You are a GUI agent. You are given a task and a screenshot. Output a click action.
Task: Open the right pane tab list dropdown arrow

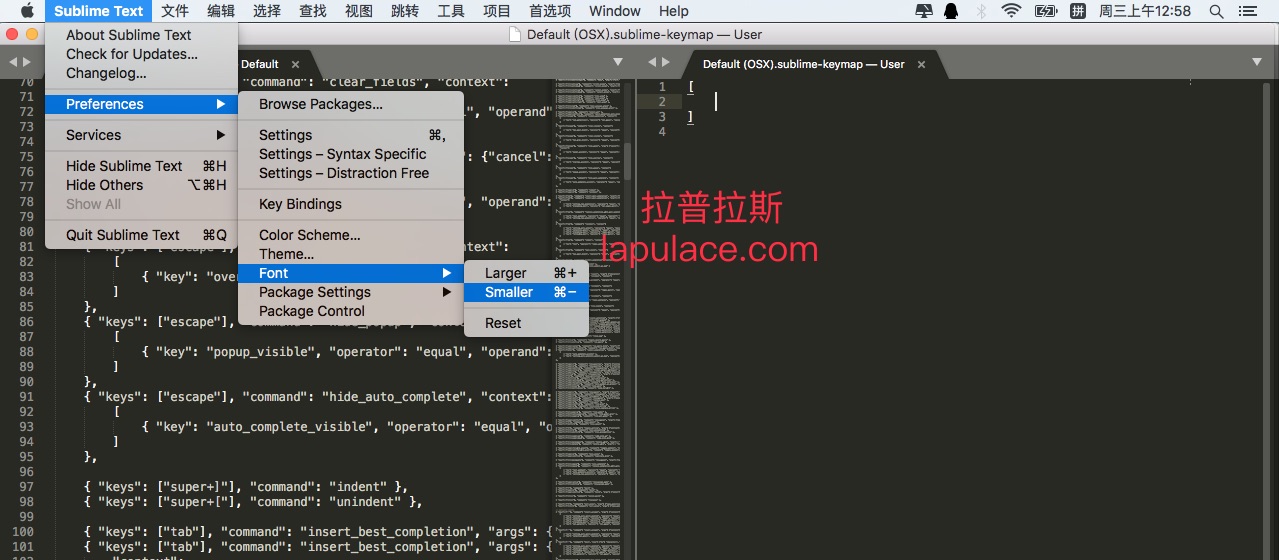click(1258, 63)
